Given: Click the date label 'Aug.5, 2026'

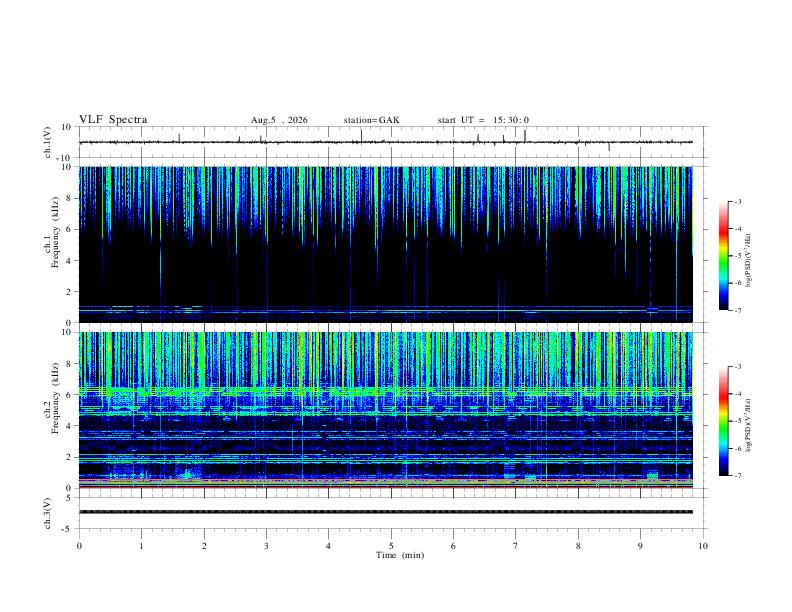Looking at the screenshot, I should pos(279,120).
